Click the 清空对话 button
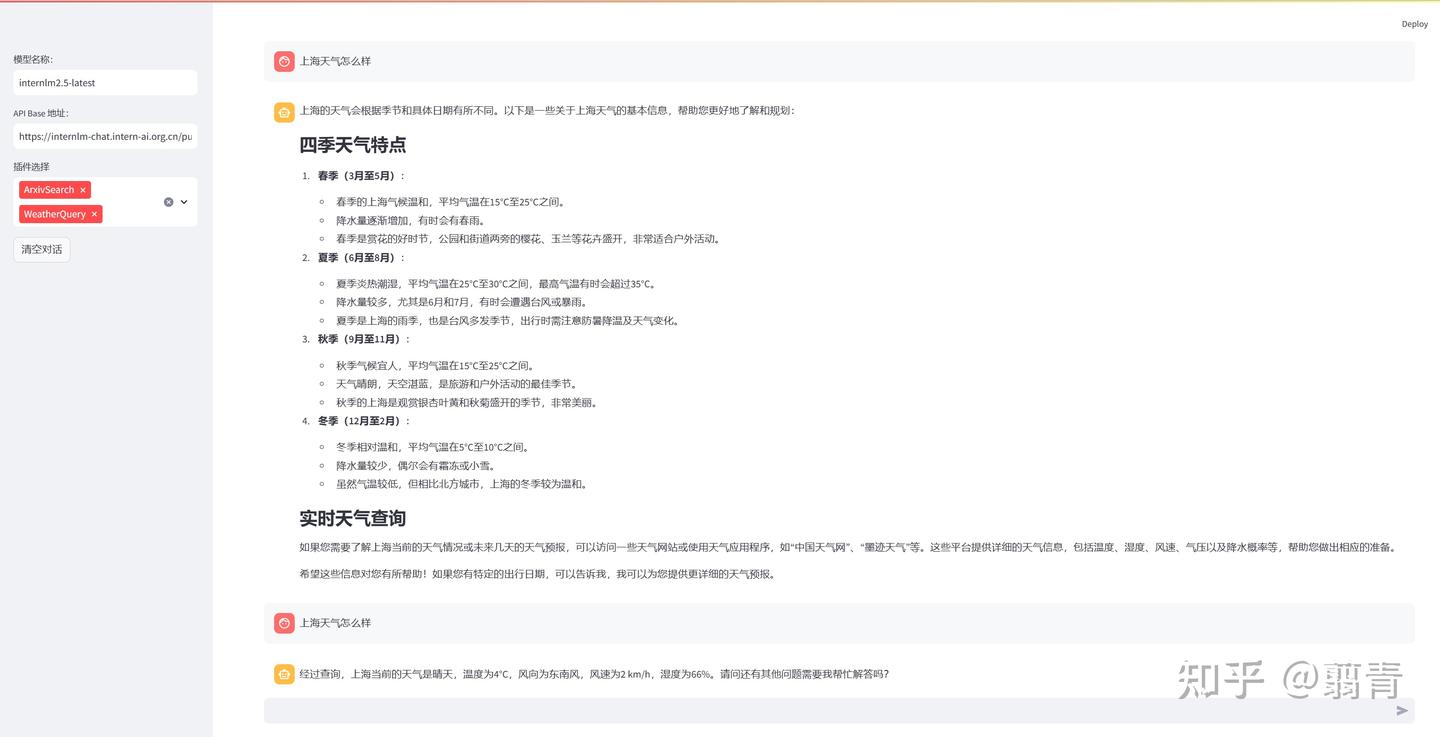Viewport: 1440px width, 737px height. pos(41,248)
